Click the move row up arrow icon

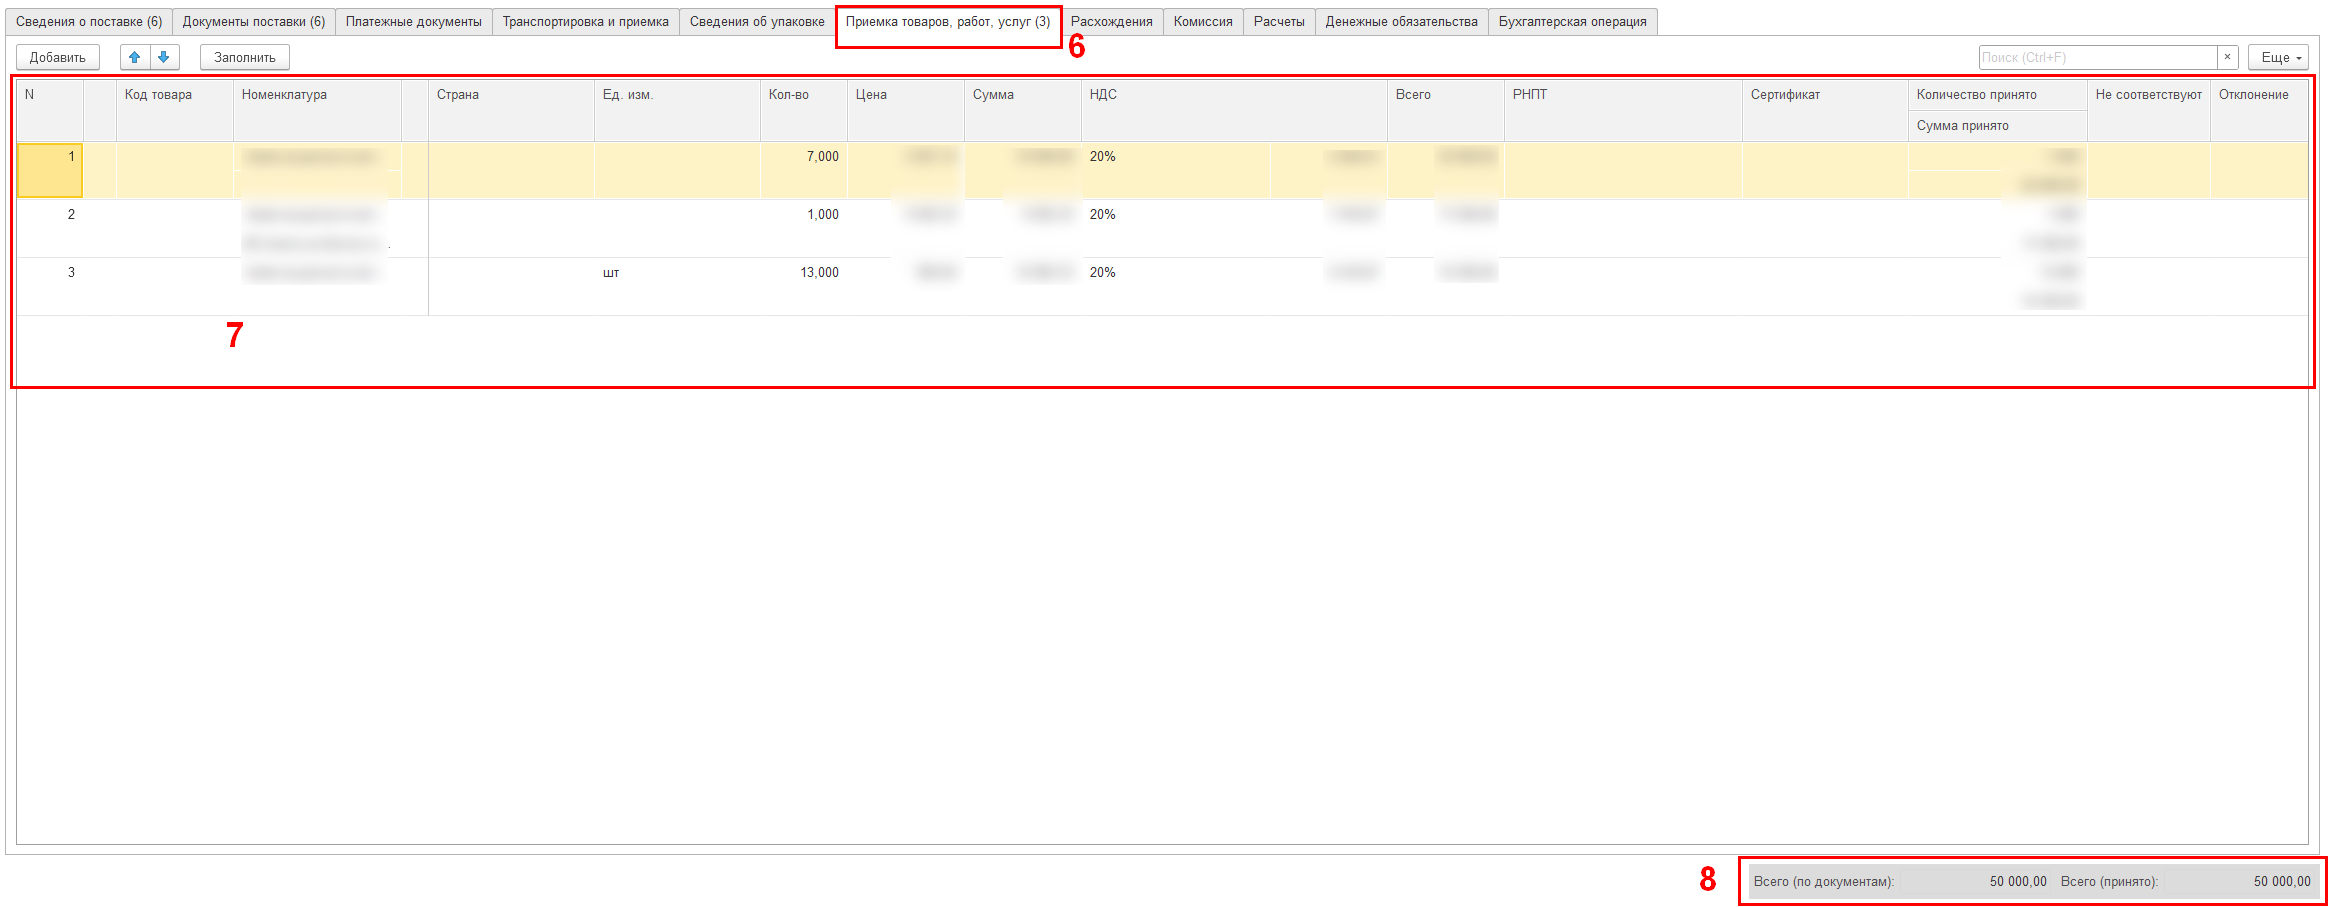pyautogui.click(x=135, y=57)
